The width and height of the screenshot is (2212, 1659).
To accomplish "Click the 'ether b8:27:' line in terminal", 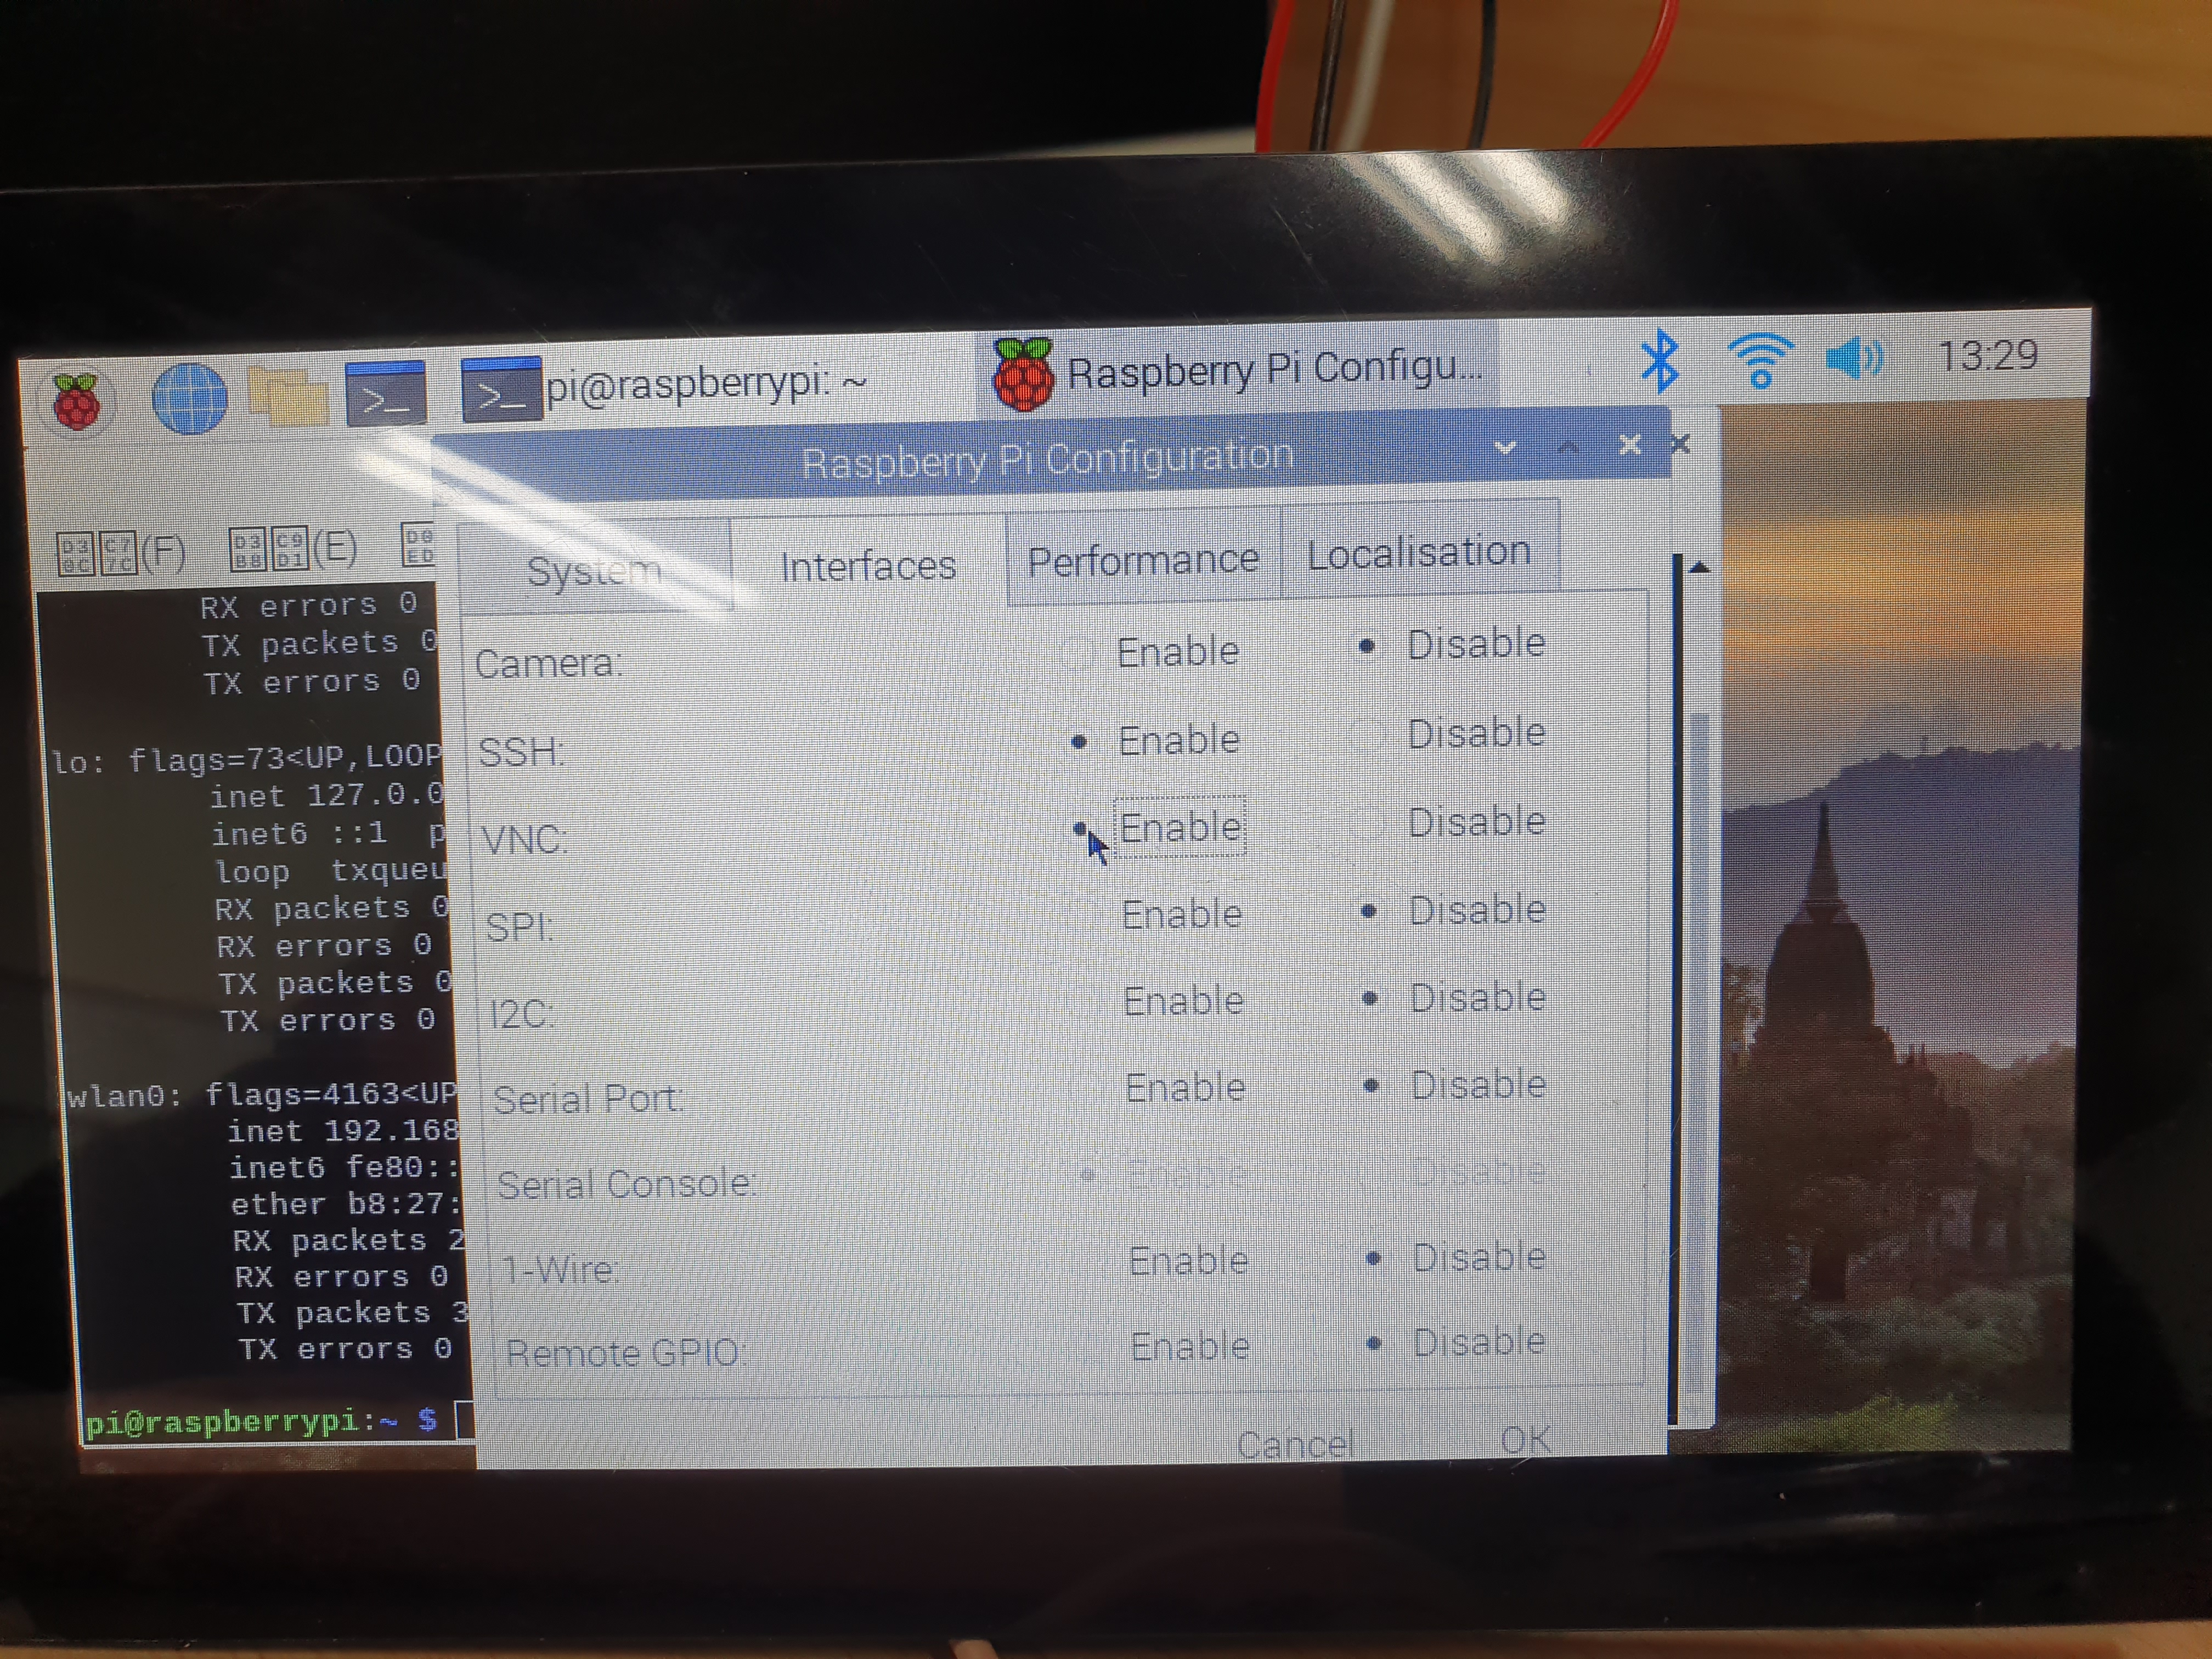I will (x=345, y=1204).
